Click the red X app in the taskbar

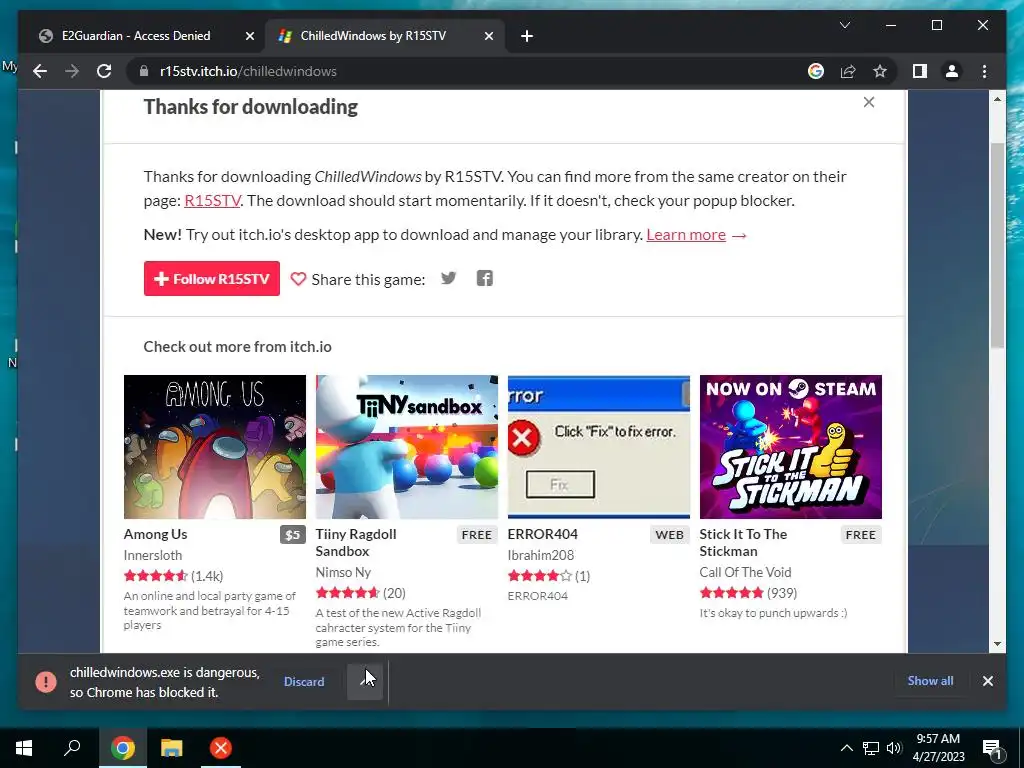pyautogui.click(x=221, y=748)
